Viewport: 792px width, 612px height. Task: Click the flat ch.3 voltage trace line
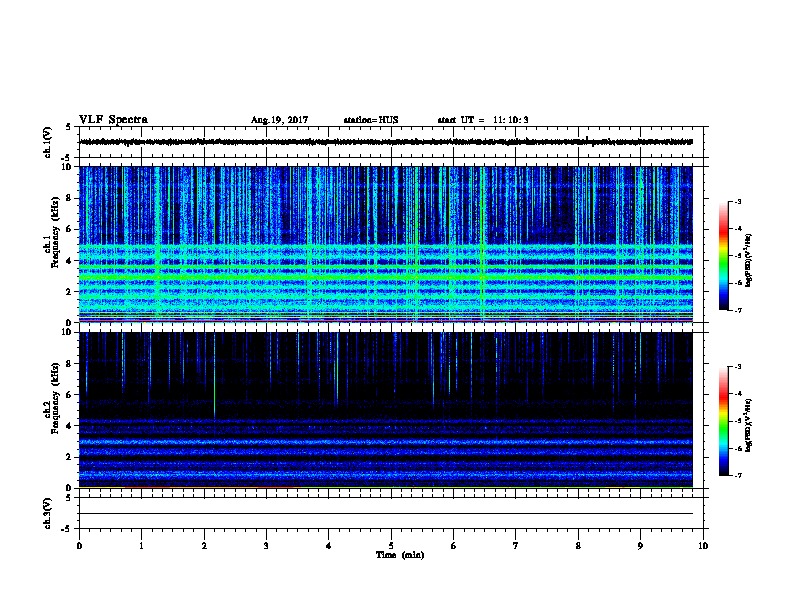click(x=386, y=514)
